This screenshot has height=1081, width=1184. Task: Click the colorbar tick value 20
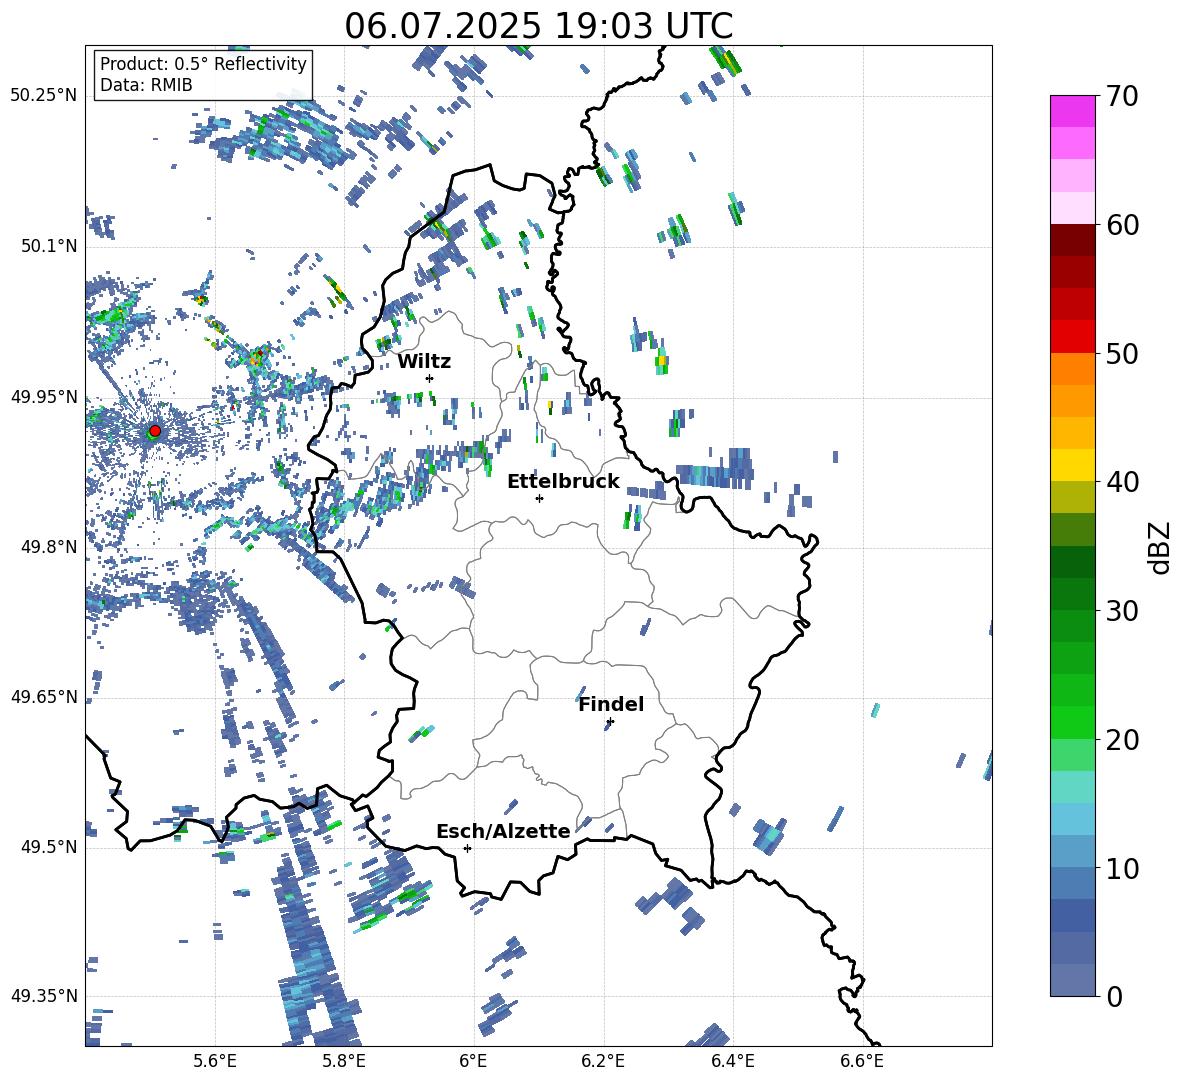pyautogui.click(x=1122, y=739)
